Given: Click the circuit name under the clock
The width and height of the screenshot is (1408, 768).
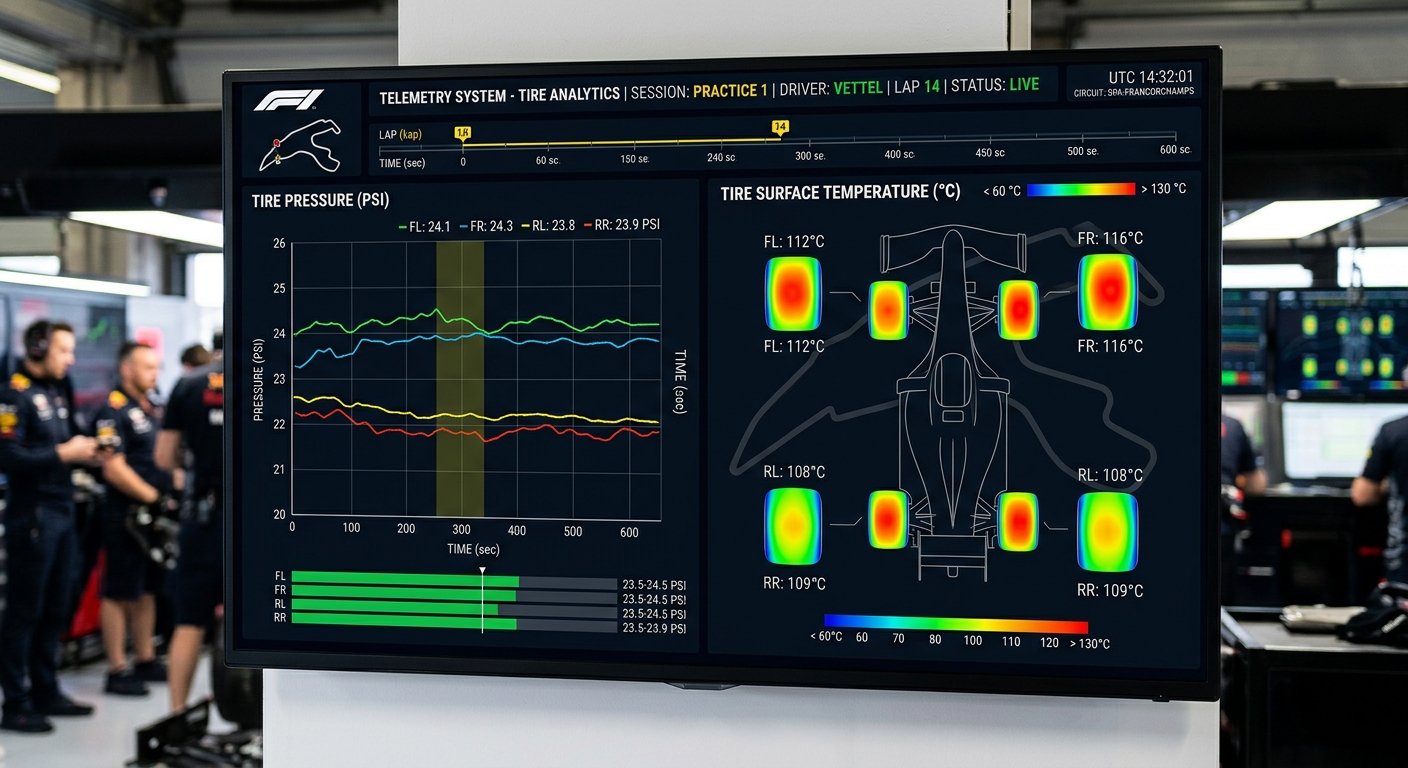Looking at the screenshot, I should click(x=1134, y=93).
